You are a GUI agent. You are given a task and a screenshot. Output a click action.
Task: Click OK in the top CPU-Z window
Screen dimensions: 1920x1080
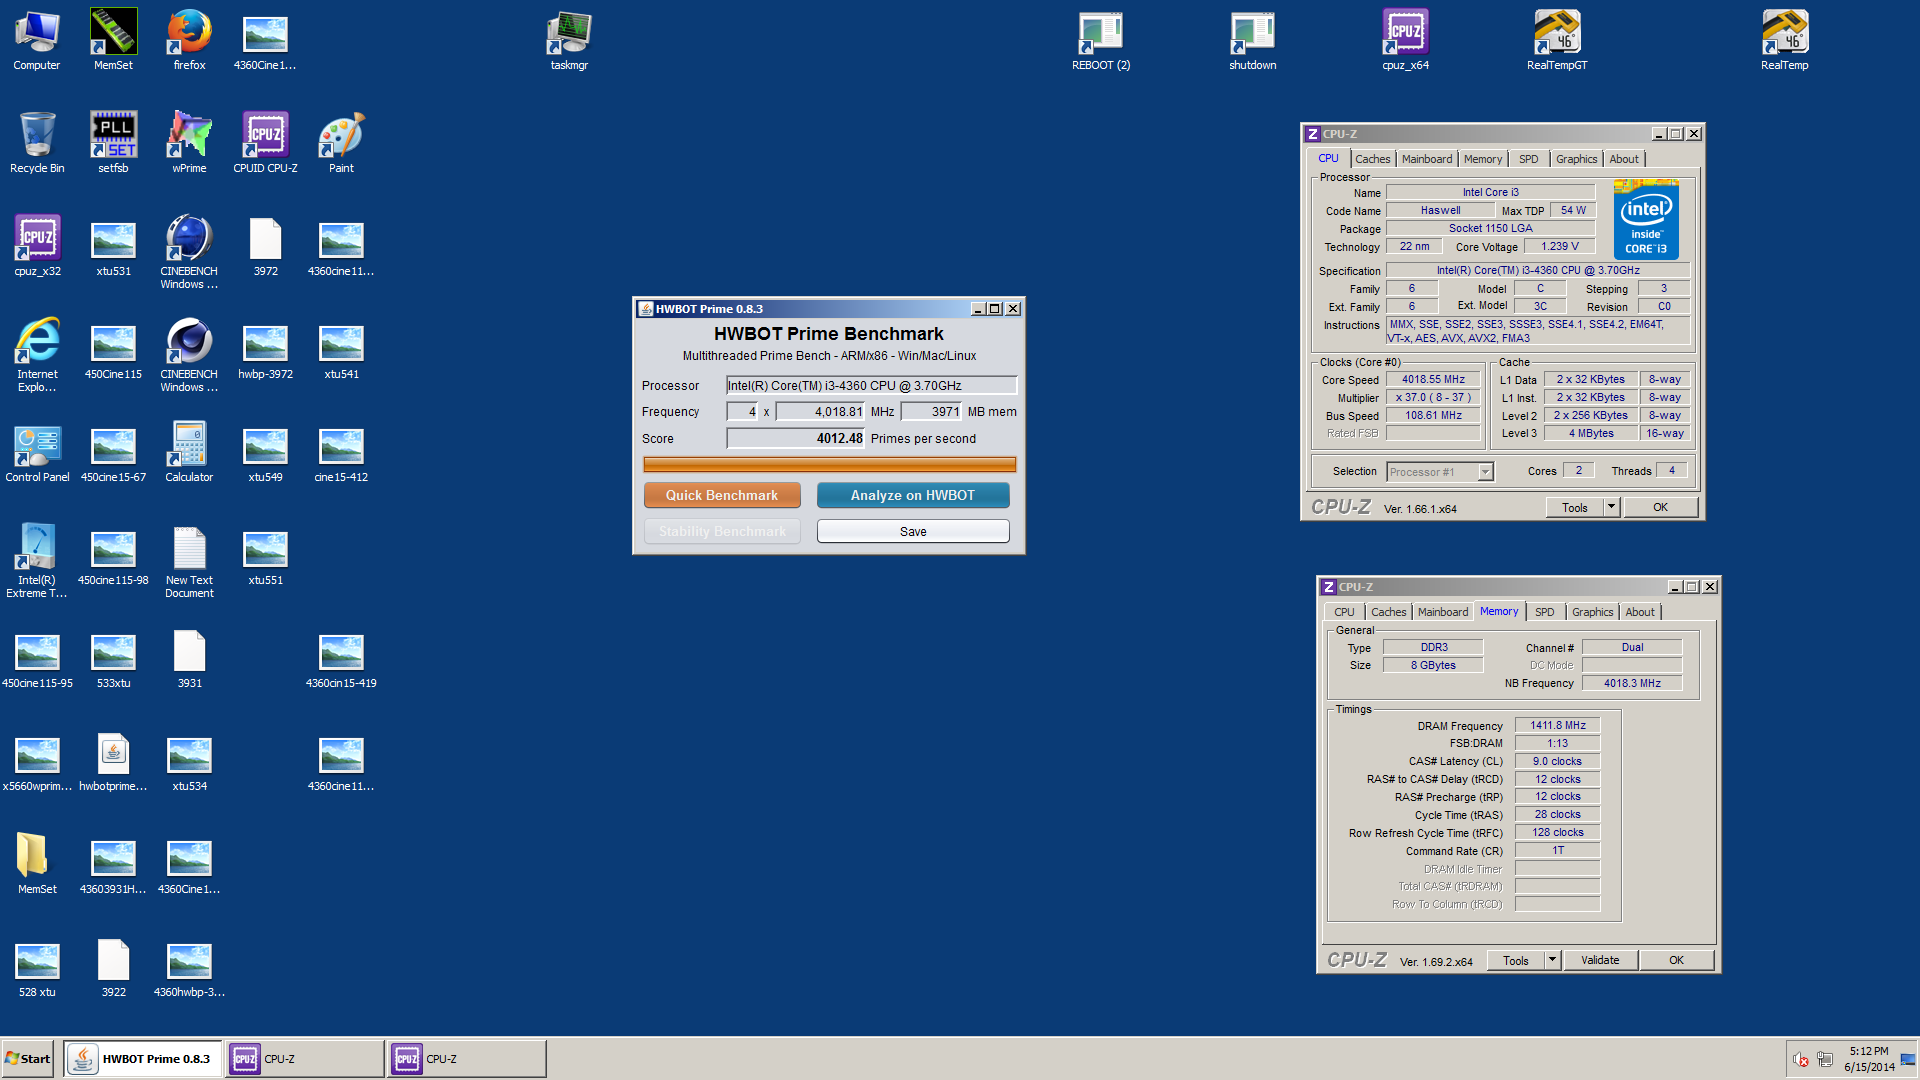(x=1660, y=507)
